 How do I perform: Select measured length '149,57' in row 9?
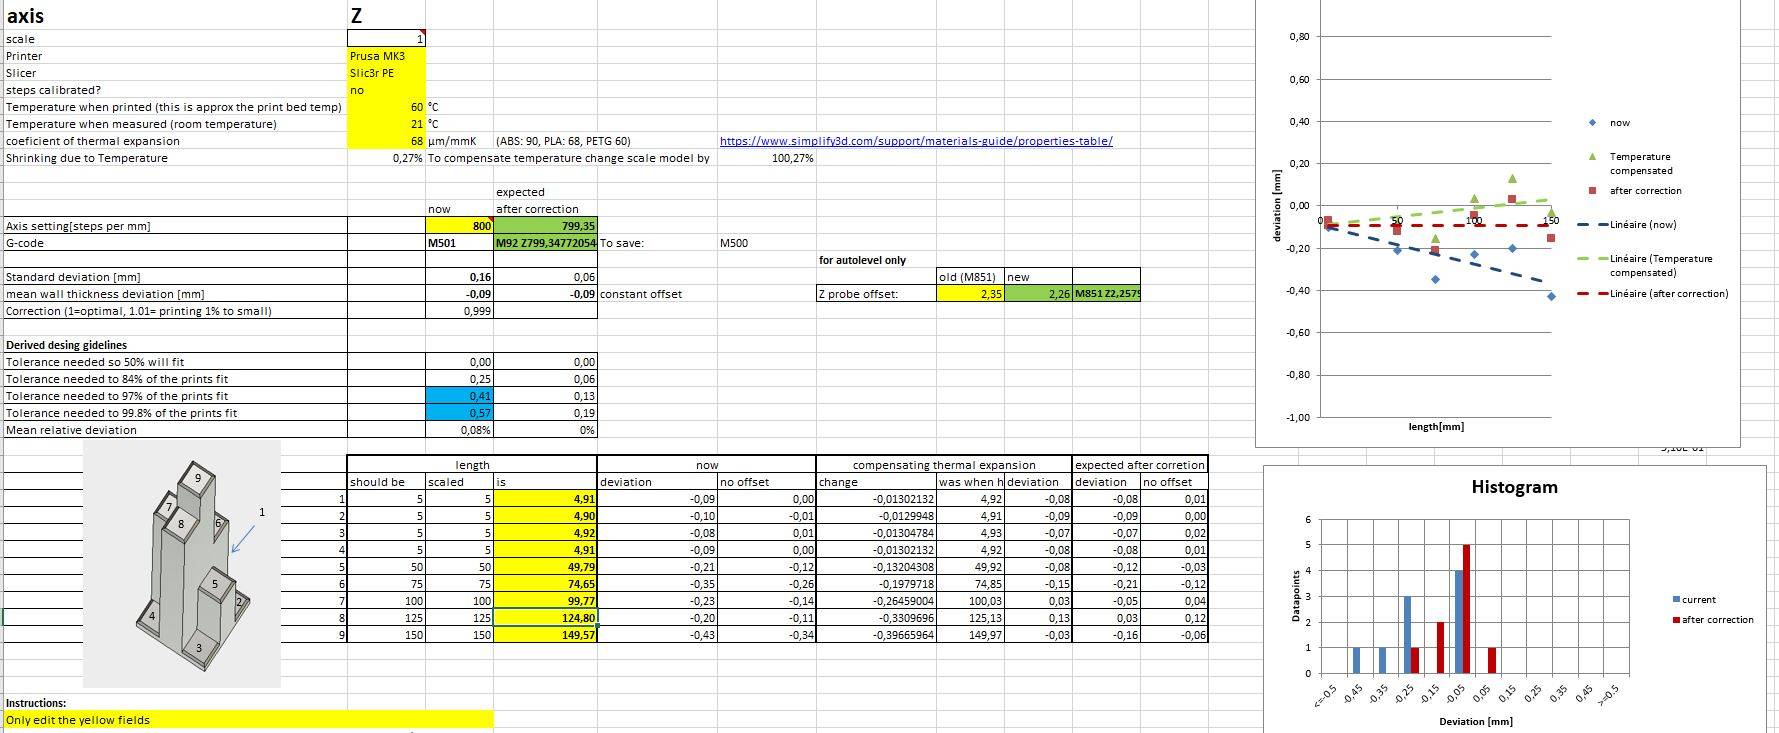tap(546, 635)
